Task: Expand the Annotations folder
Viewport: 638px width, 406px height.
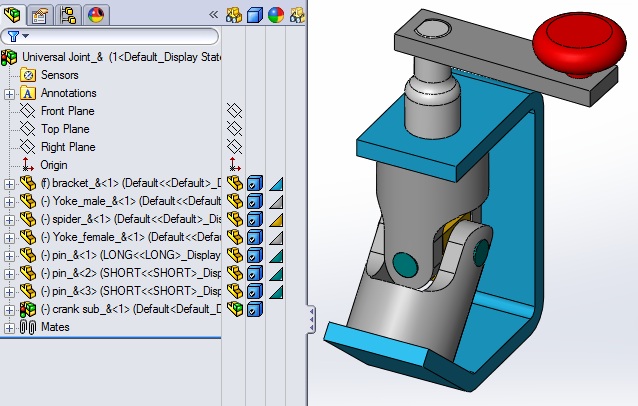Action: pos(10,93)
